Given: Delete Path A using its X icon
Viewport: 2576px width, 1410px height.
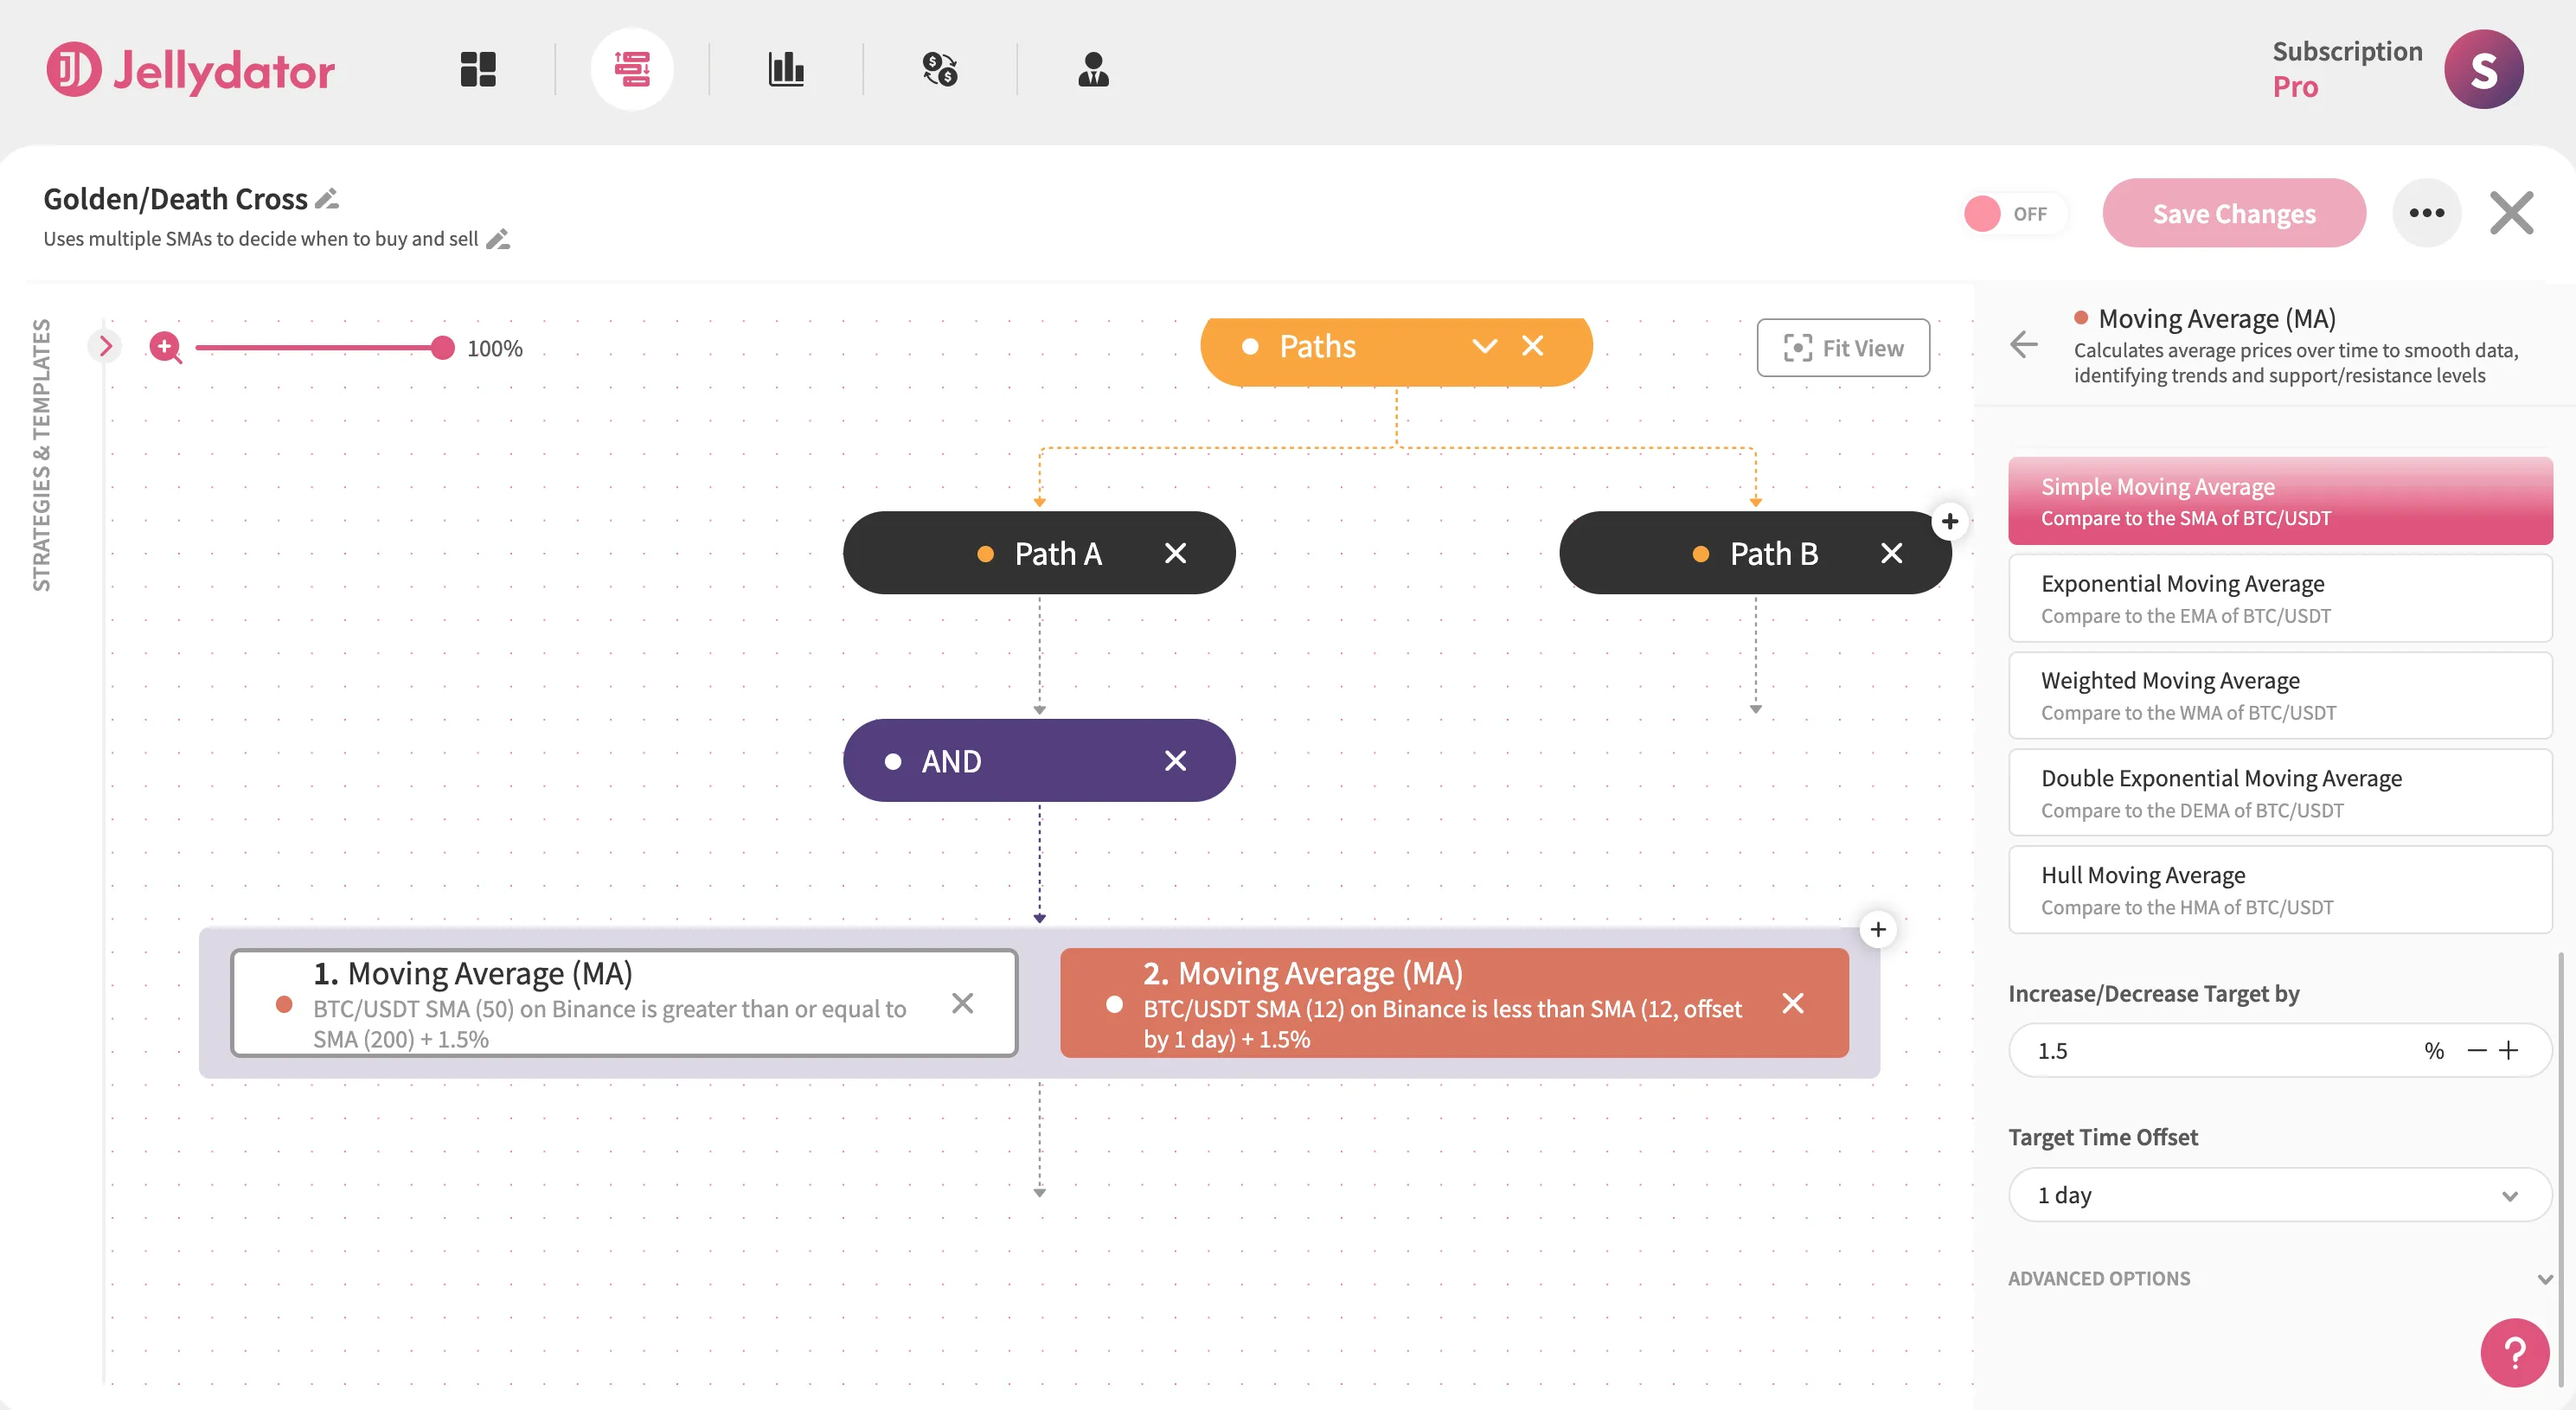Looking at the screenshot, I should click(1176, 553).
